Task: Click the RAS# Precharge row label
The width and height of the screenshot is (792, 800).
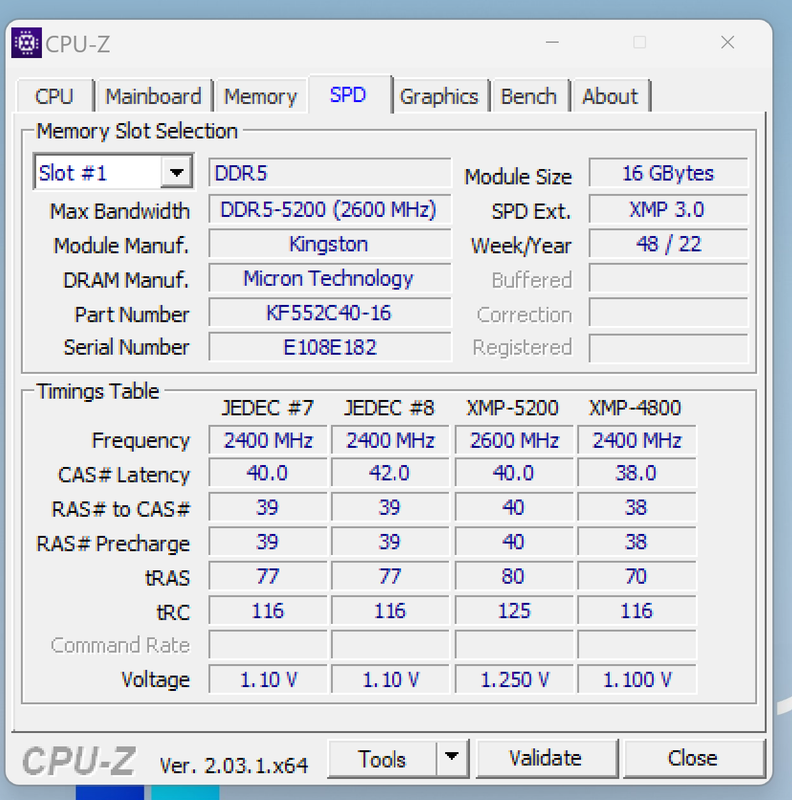Action: (113, 544)
